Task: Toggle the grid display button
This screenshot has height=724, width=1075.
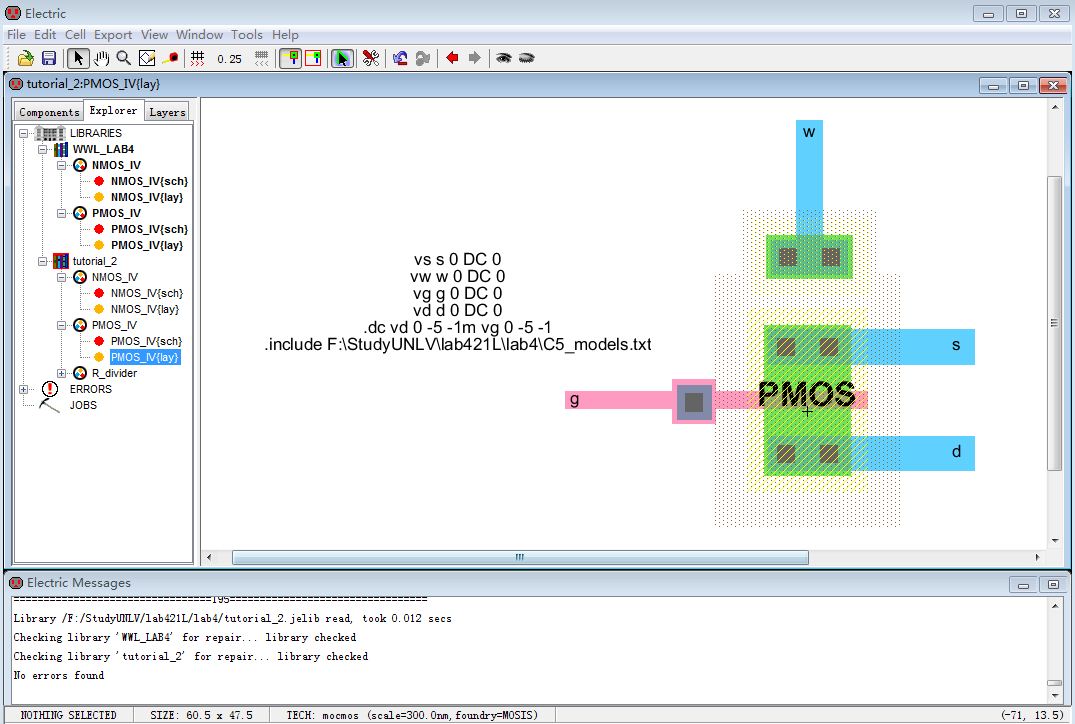Action: coord(198,59)
